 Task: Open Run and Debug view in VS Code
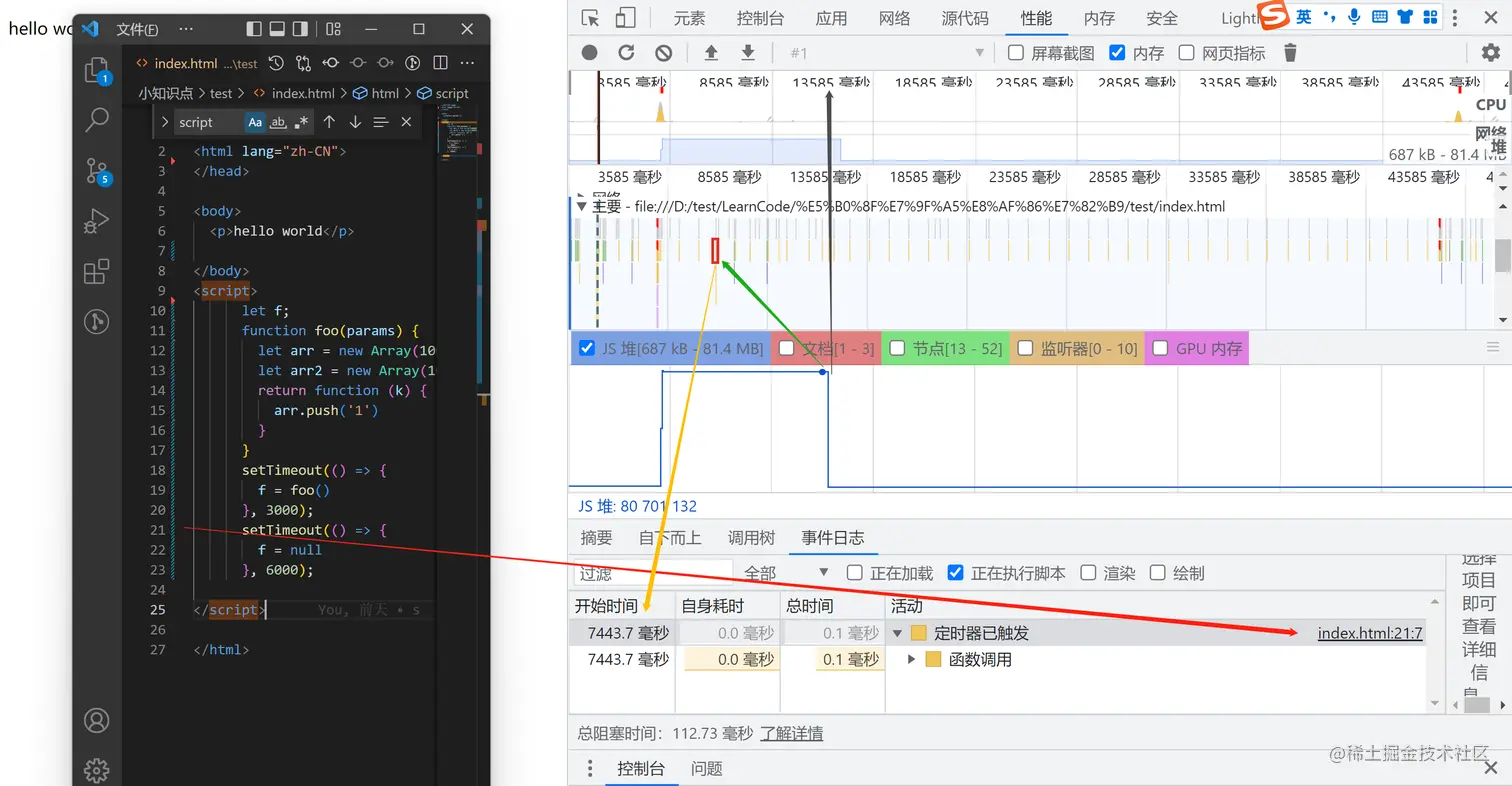(x=97, y=221)
